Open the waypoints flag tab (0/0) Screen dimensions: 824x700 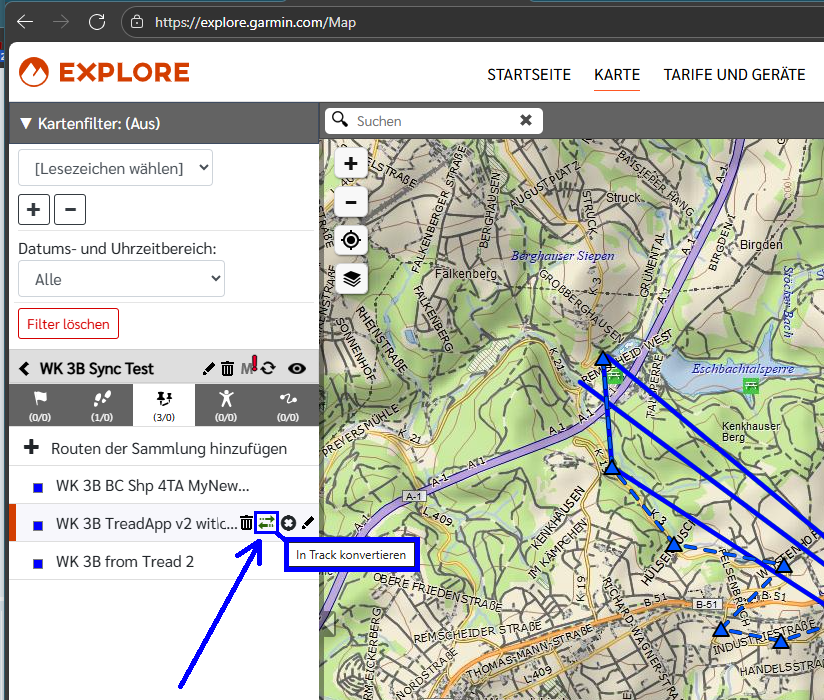(40, 405)
